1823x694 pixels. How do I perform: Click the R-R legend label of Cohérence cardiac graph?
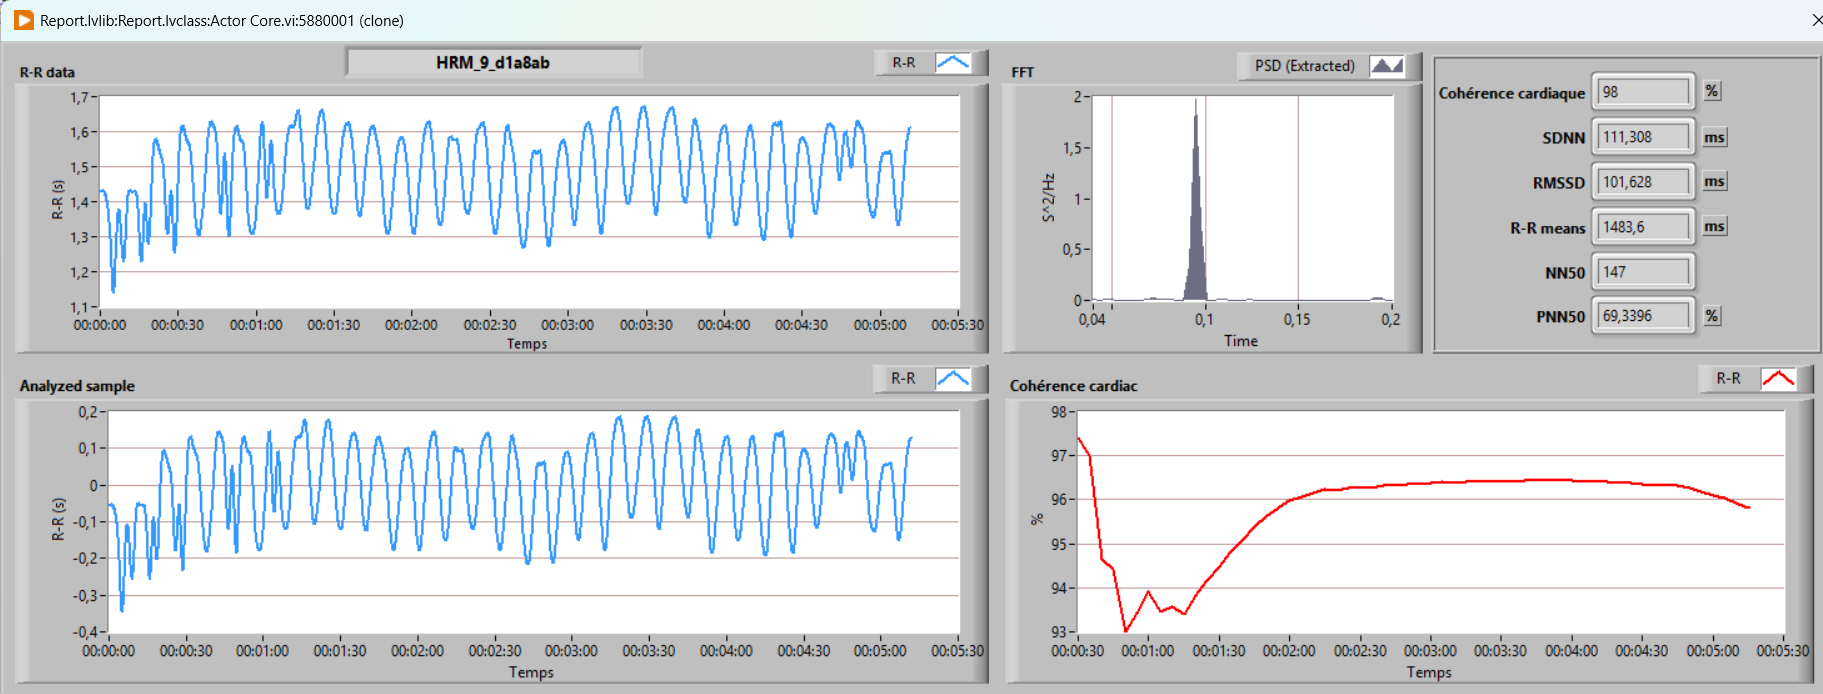click(x=1728, y=378)
